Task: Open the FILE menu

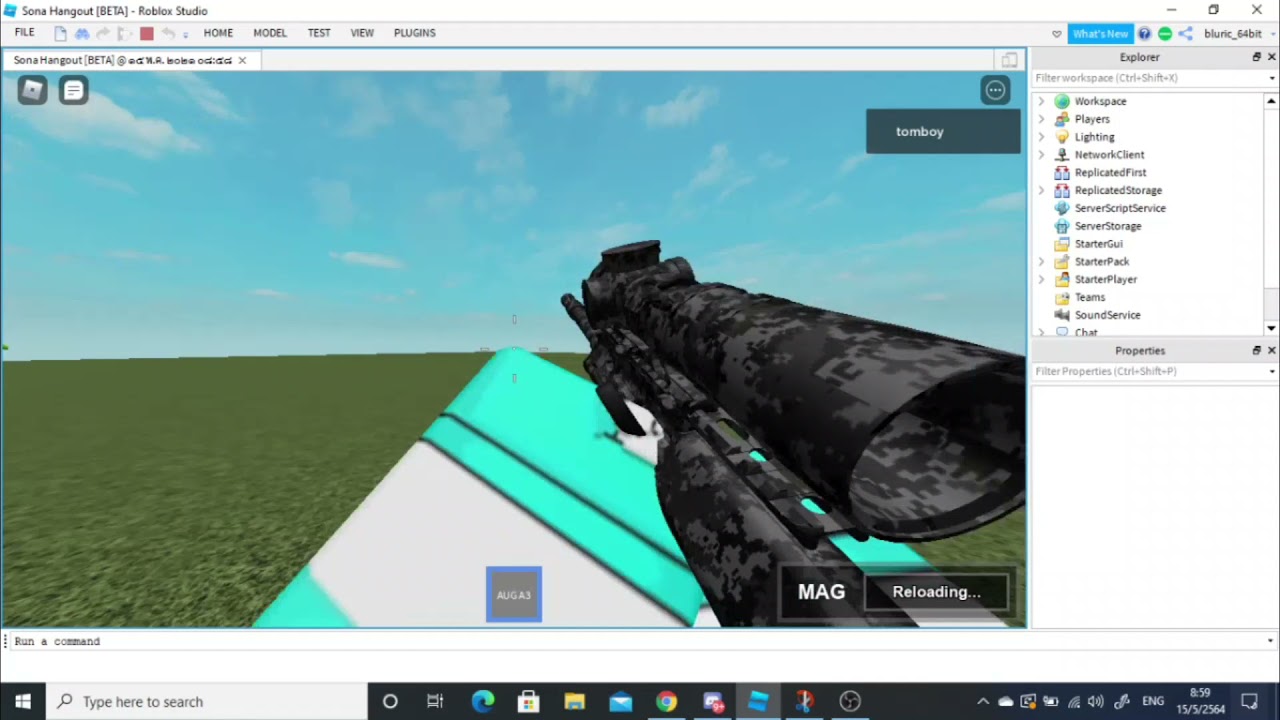Action: pos(25,33)
